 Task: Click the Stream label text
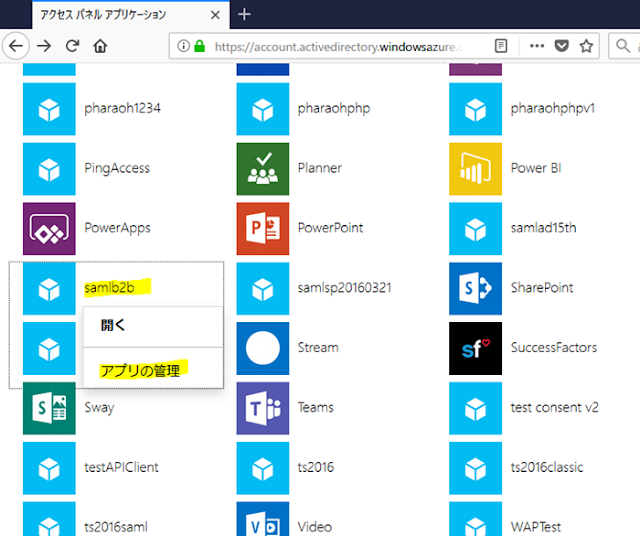click(x=318, y=347)
